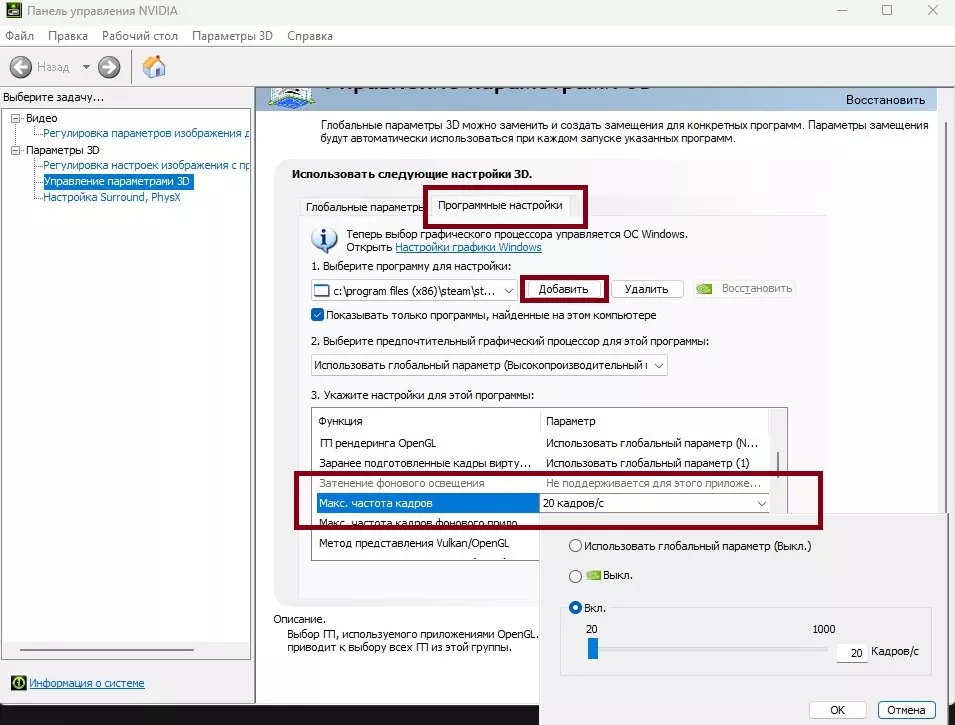Click the Отмена button in popup

point(906,710)
